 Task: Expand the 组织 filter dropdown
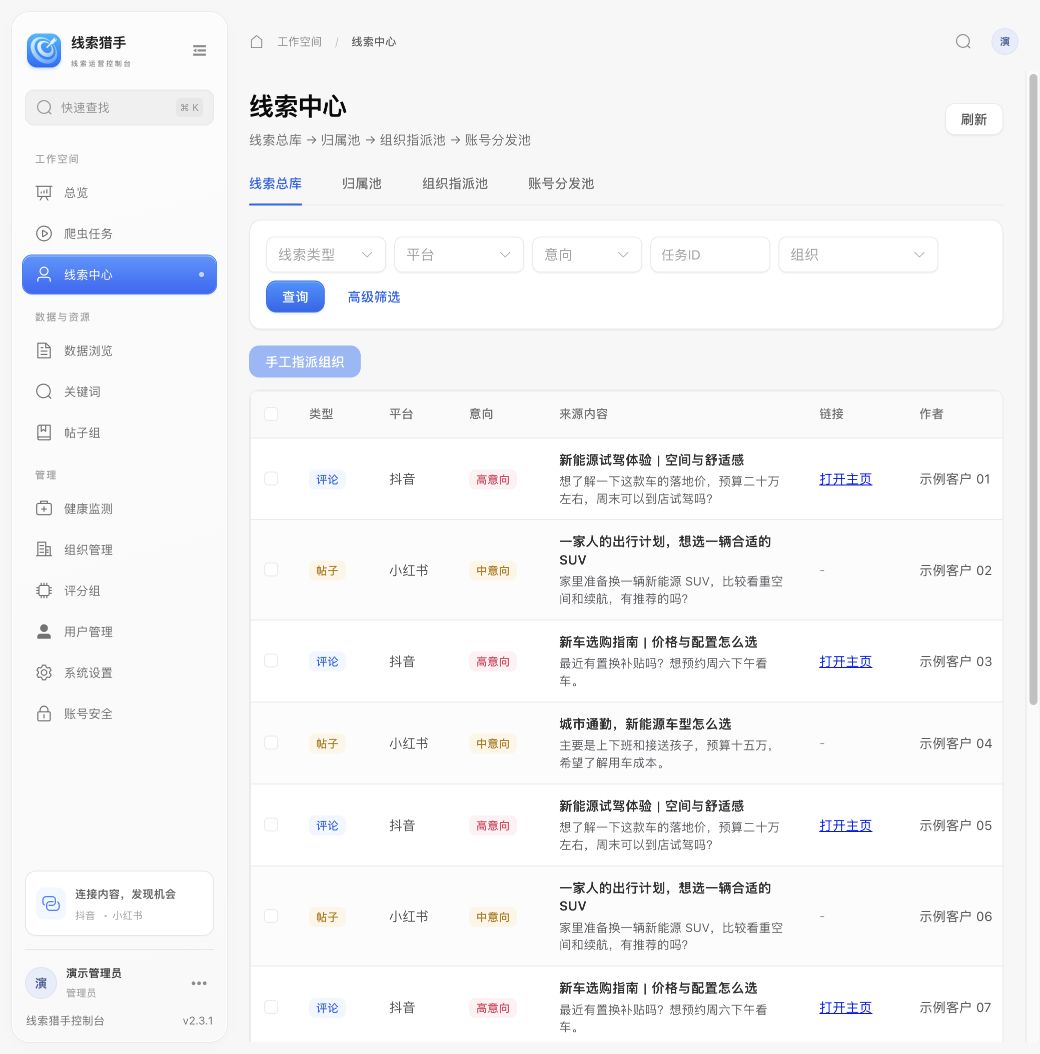click(x=858, y=255)
